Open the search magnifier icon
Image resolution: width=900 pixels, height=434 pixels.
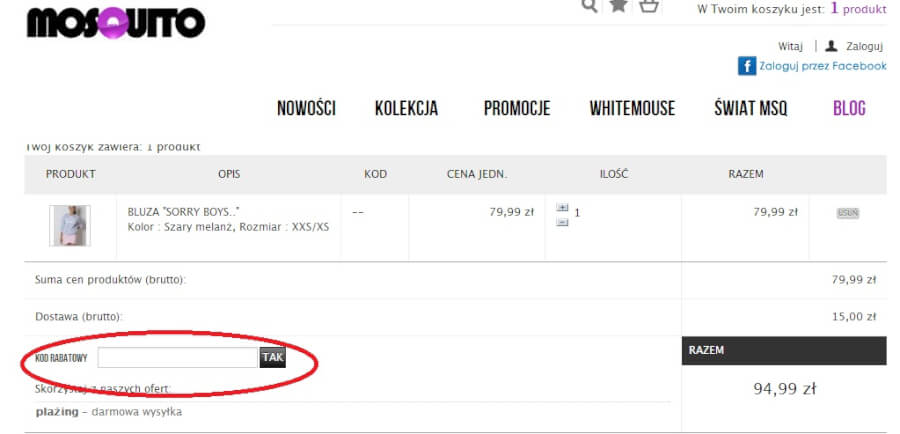click(589, 6)
